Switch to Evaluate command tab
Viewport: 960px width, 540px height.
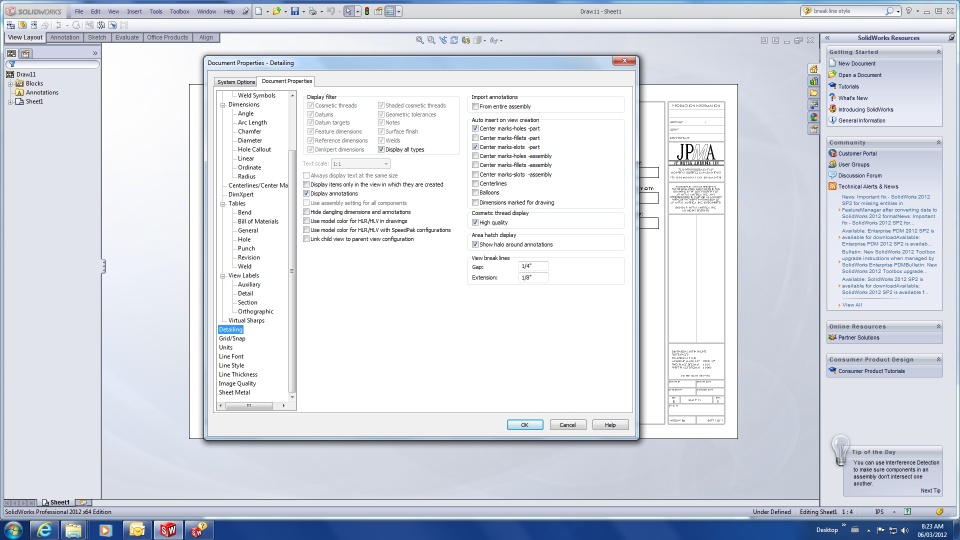coord(127,37)
